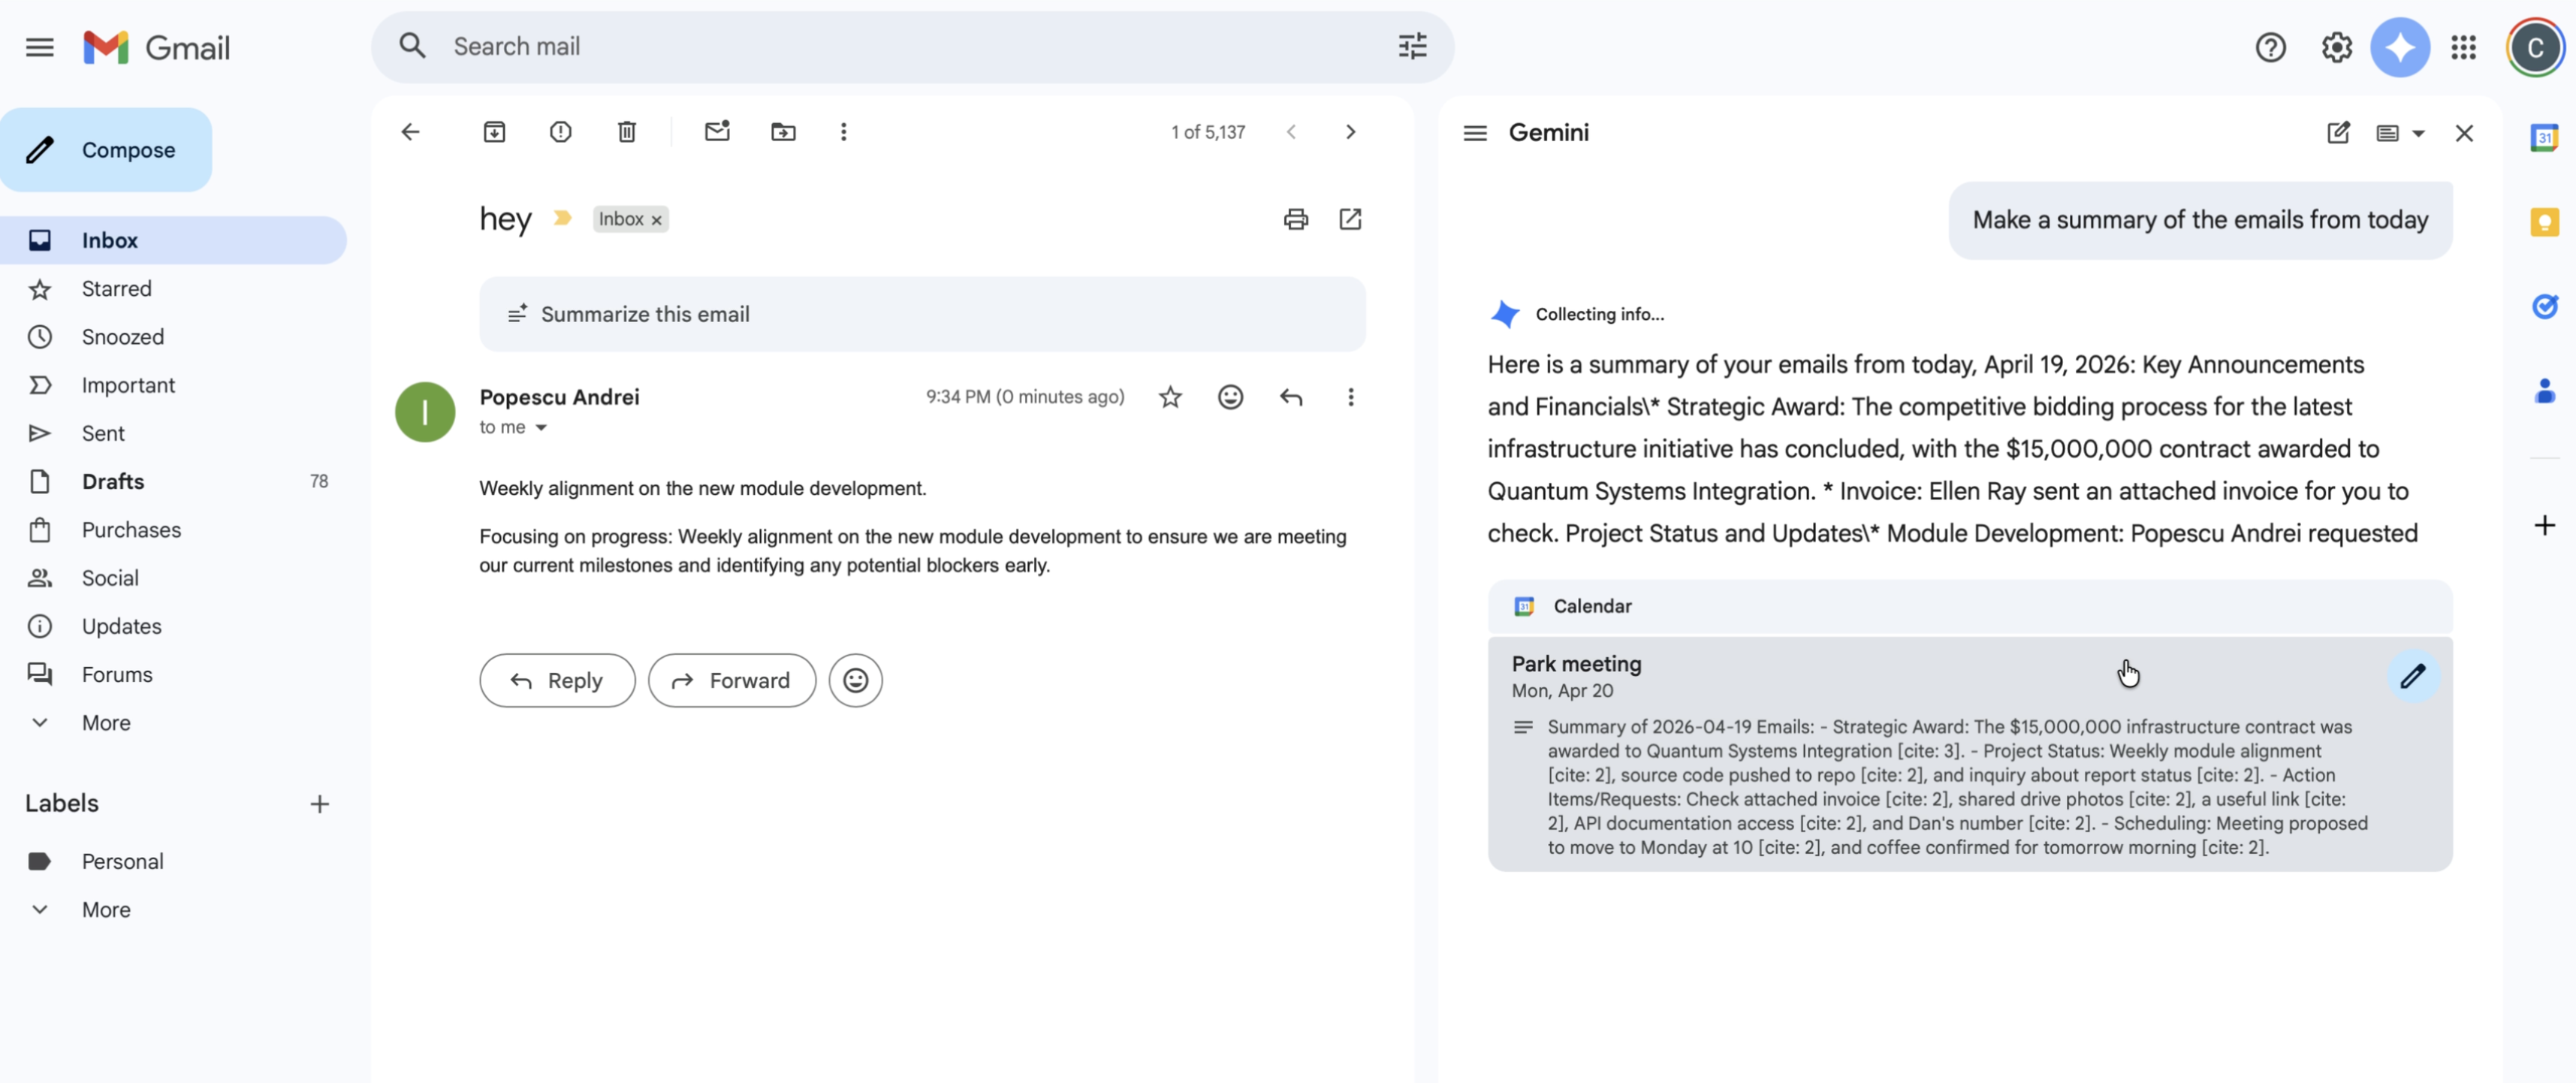The image size is (2576, 1083).
Task: Open the Move to folder icon
Action: click(783, 132)
